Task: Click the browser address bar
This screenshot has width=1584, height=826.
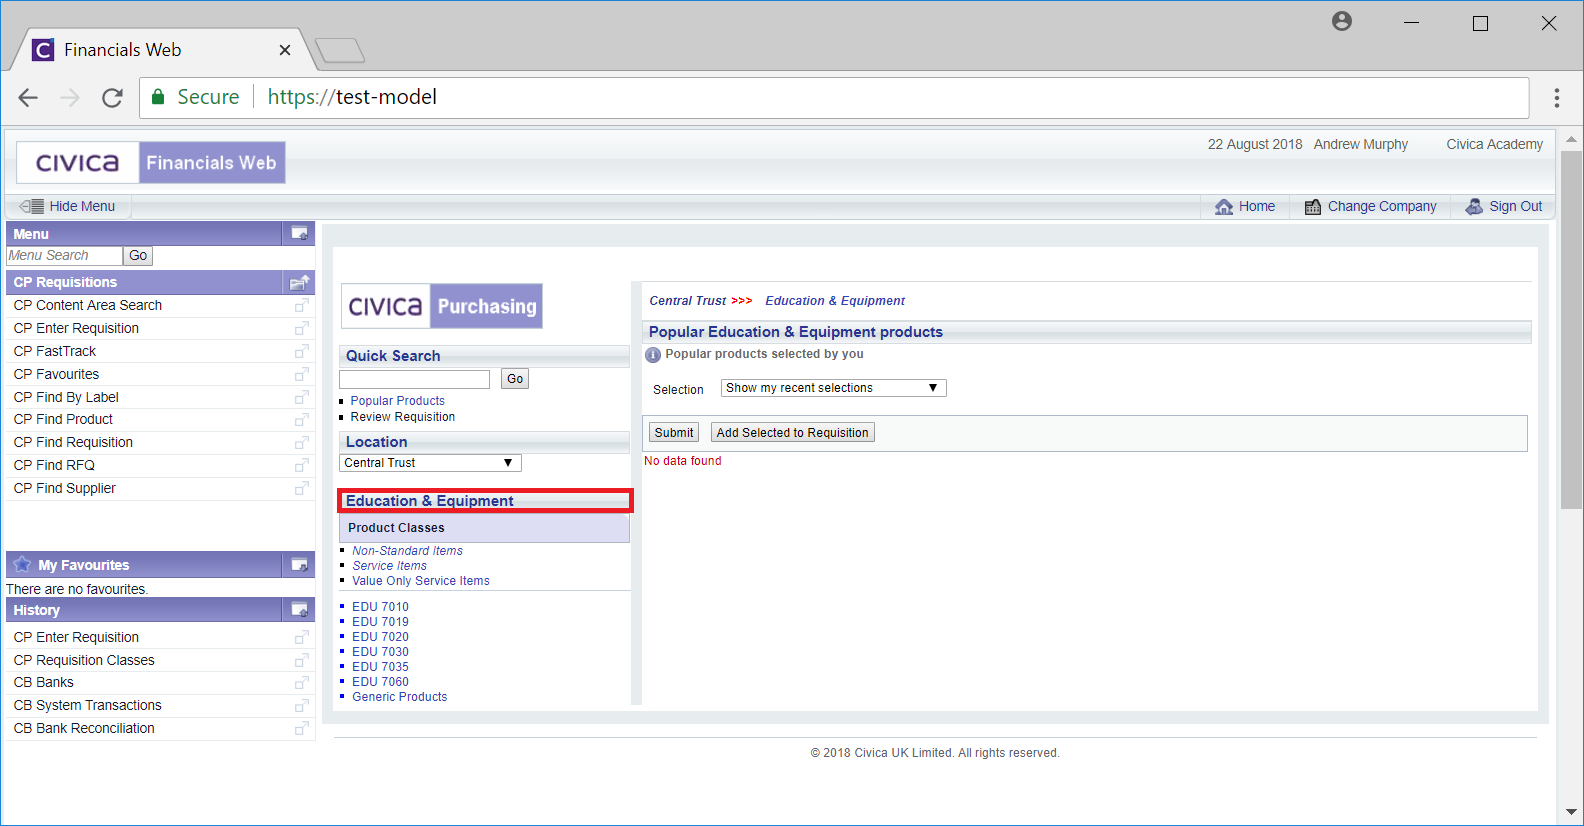Action: [x=834, y=97]
